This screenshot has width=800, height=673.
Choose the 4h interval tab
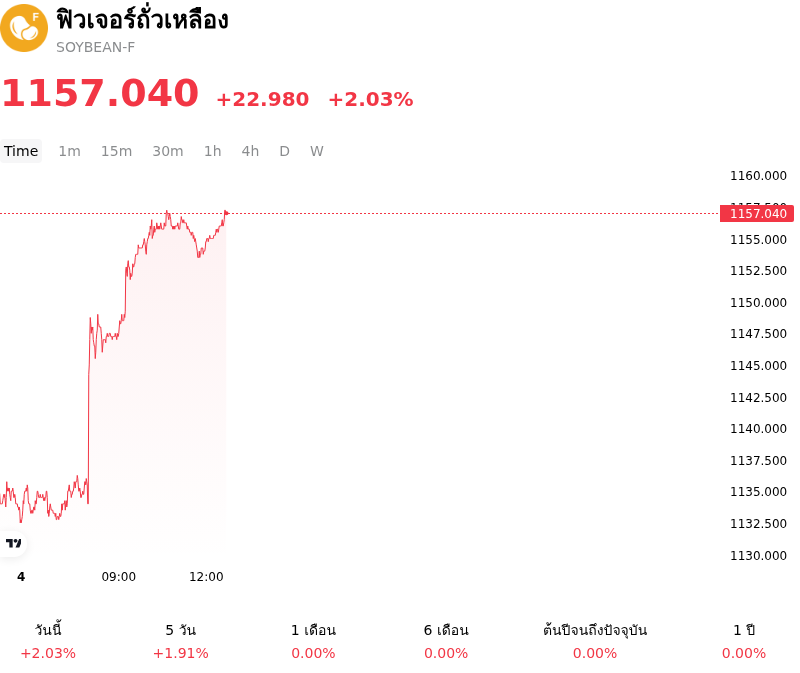250,151
